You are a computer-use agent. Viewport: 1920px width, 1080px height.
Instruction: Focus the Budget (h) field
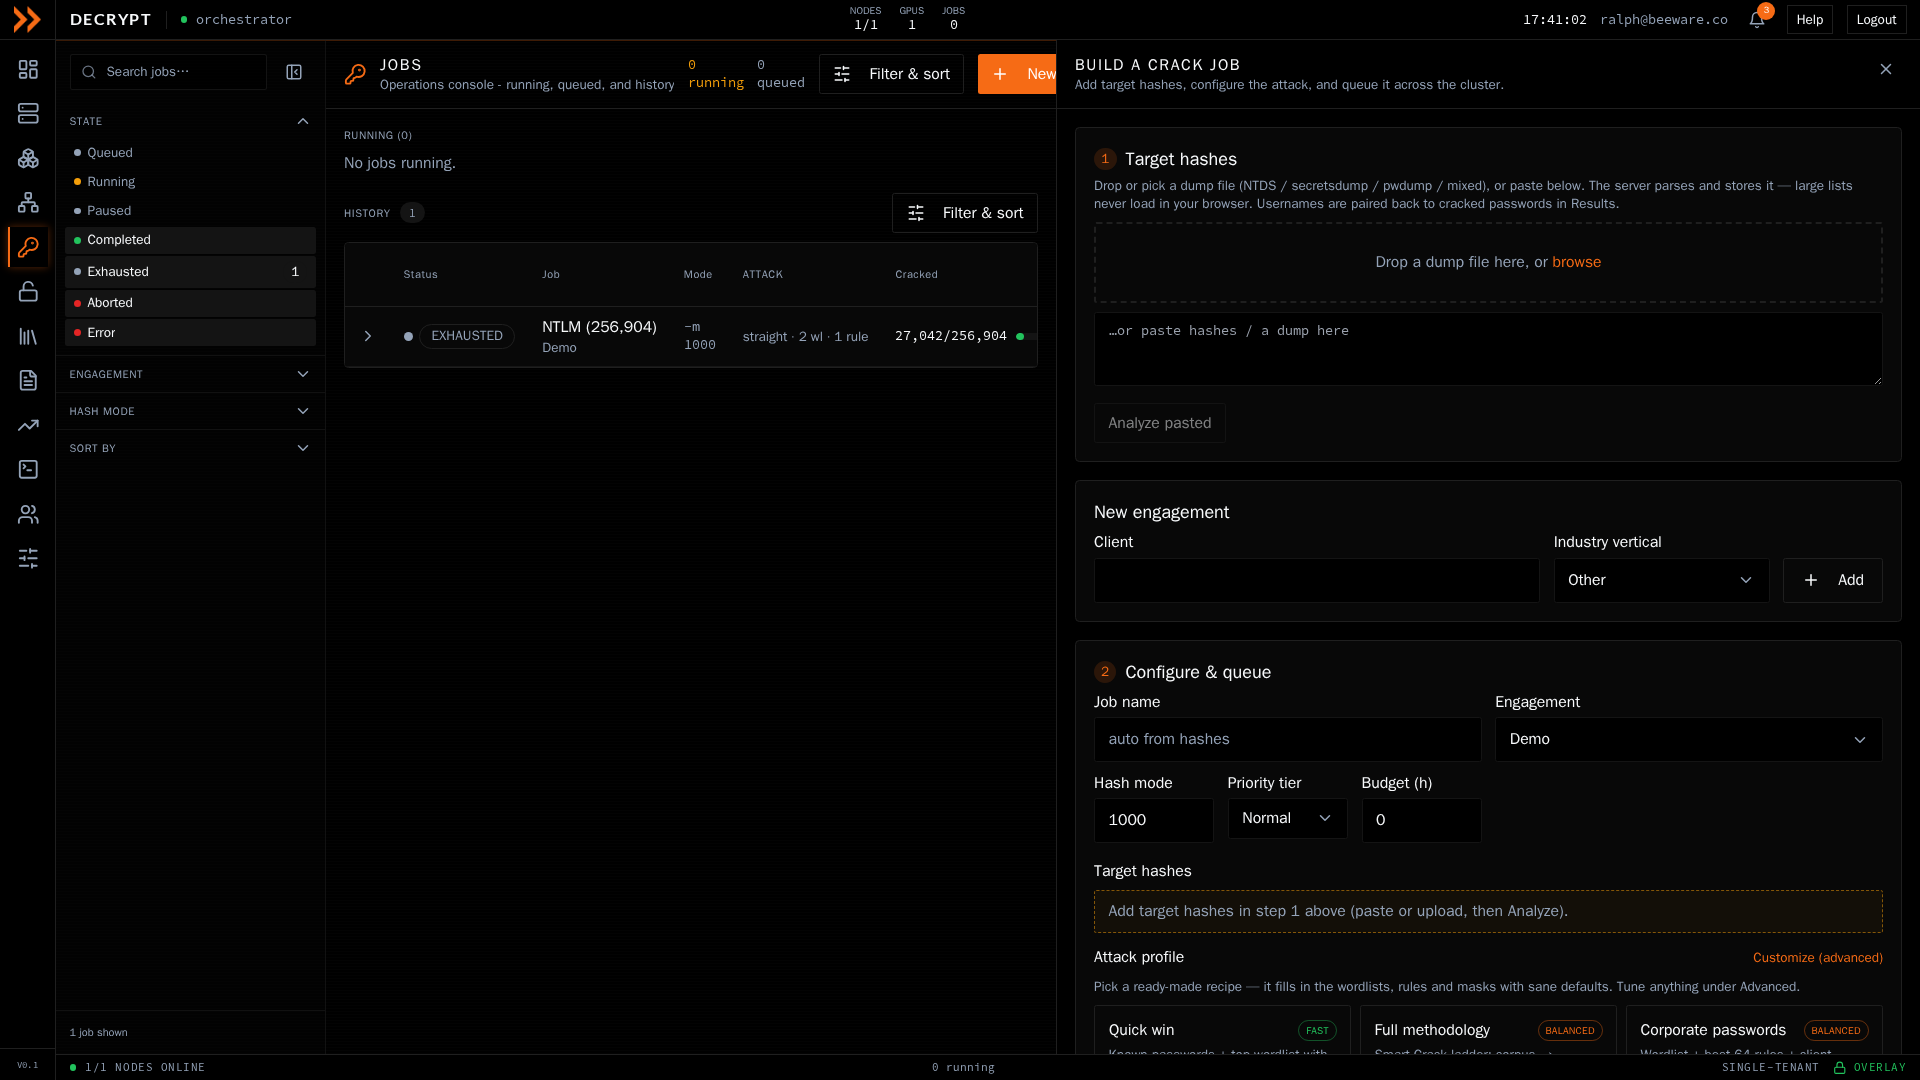click(x=1421, y=820)
